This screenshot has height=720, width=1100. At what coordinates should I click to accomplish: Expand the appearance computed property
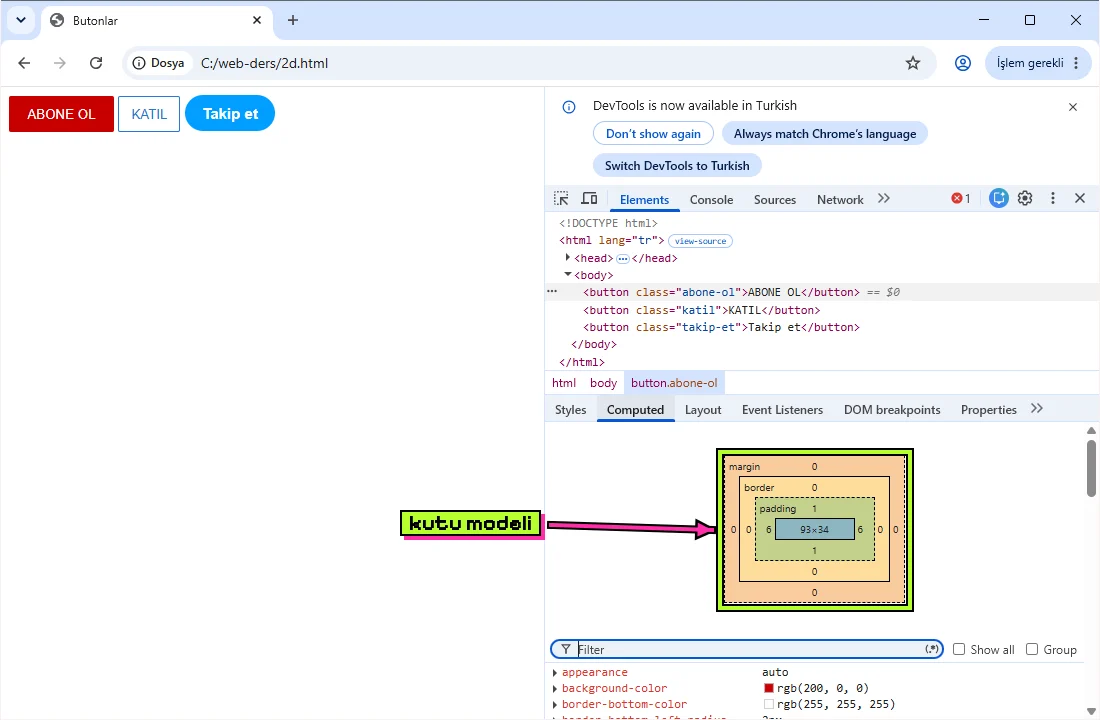555,672
